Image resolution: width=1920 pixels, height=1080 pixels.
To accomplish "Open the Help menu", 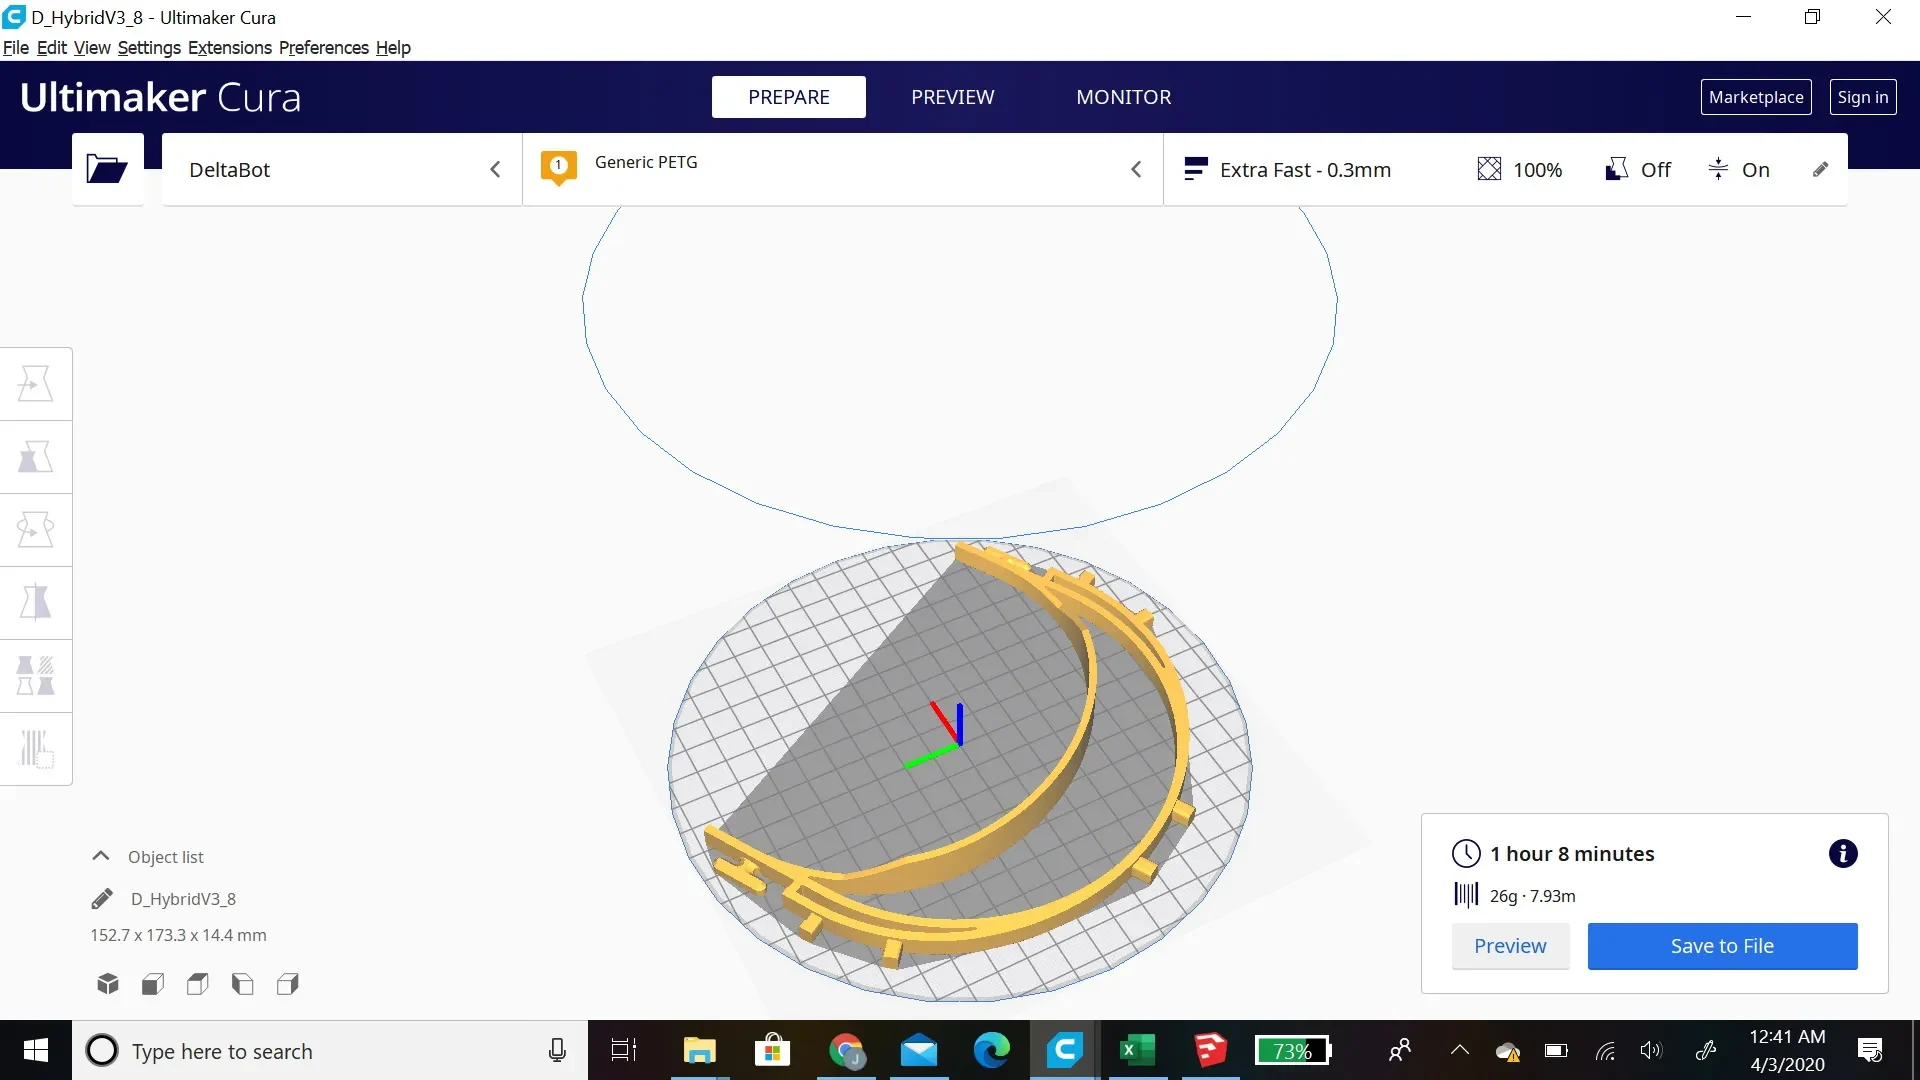I will coord(393,48).
